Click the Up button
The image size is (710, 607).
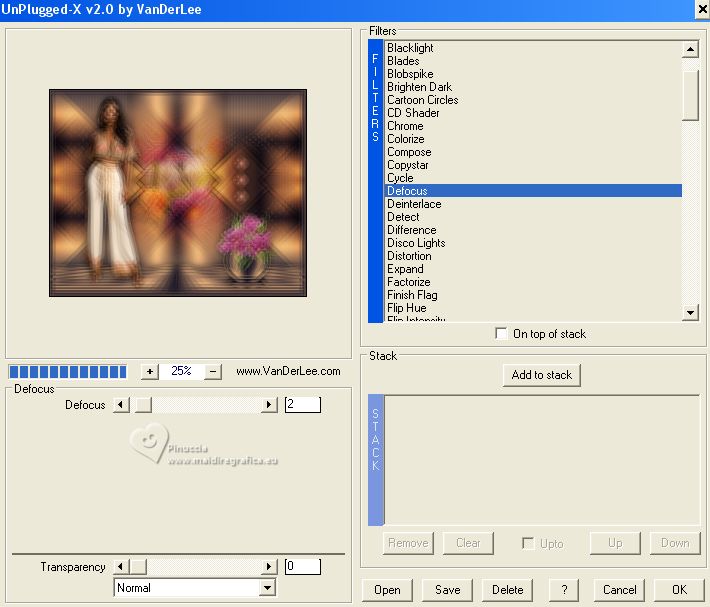[x=615, y=543]
